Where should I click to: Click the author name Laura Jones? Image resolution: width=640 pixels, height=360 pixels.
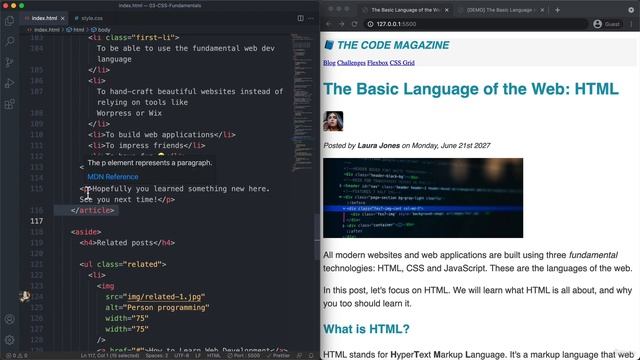coord(378,146)
